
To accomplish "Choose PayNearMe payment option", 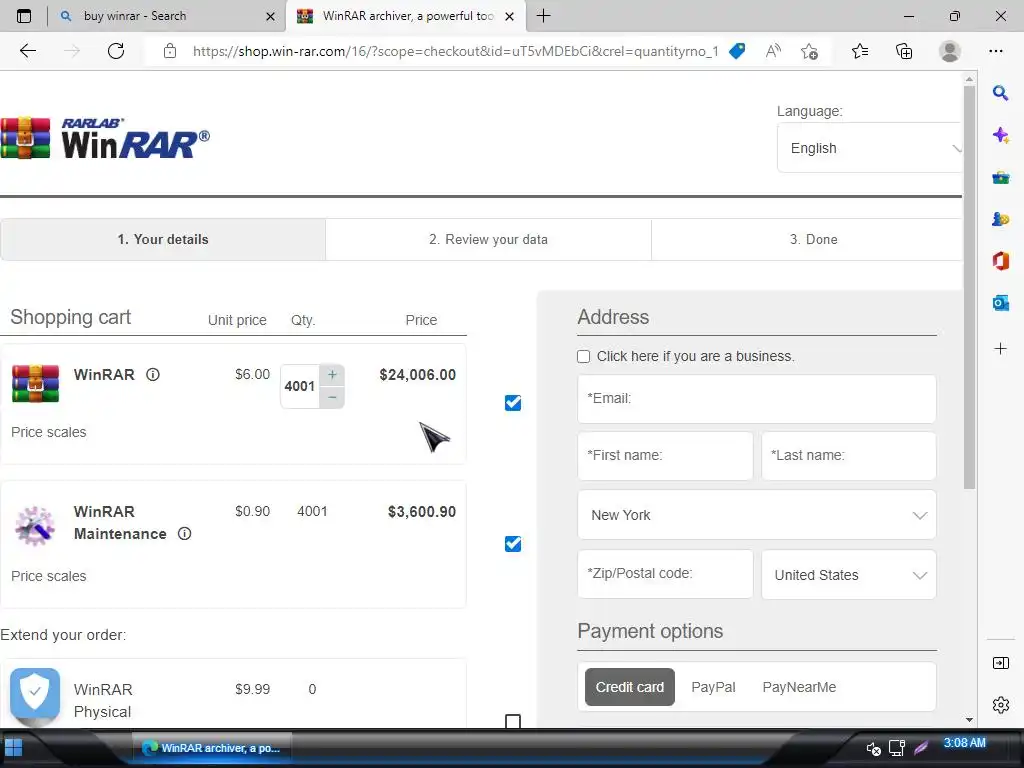I will coord(799,687).
